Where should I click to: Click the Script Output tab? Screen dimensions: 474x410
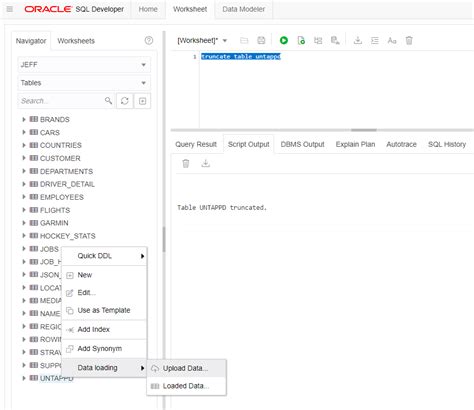click(x=249, y=144)
